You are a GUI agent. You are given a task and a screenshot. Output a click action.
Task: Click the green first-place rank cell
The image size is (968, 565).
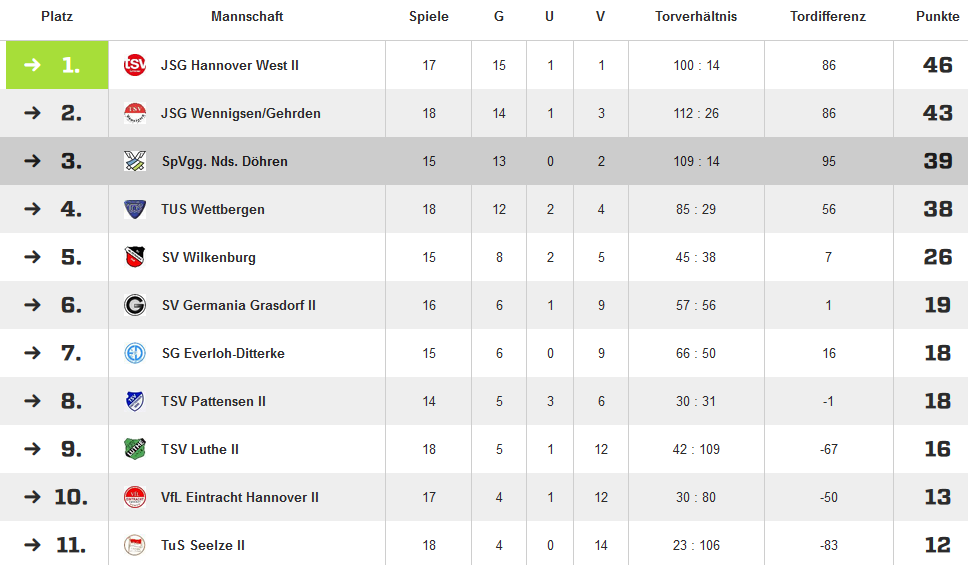57,65
